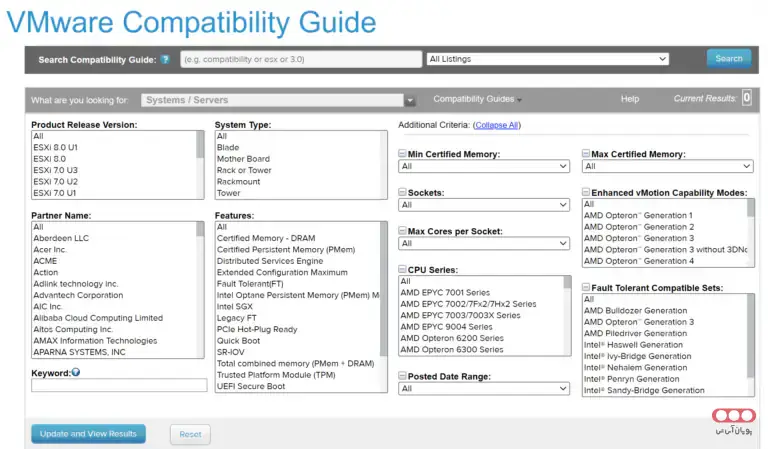Screen dimensions: 768x449
Task: Select Trusted Platform Module (TPM) feature
Action: 276,375
